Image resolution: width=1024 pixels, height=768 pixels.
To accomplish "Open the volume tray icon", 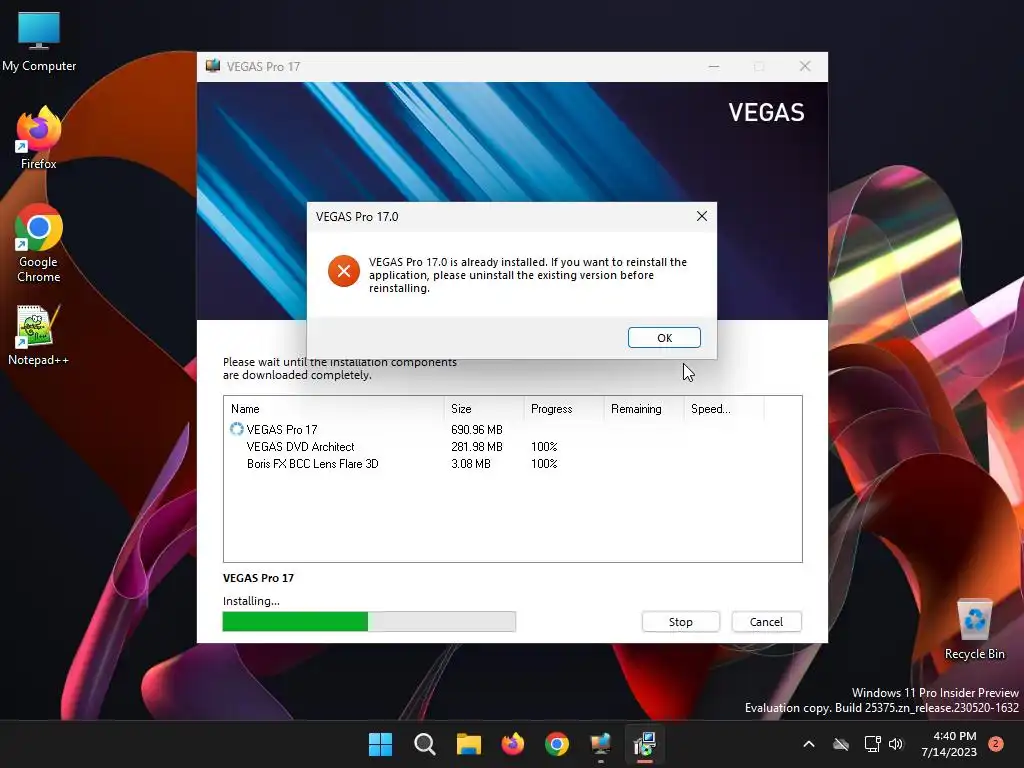I will click(896, 744).
